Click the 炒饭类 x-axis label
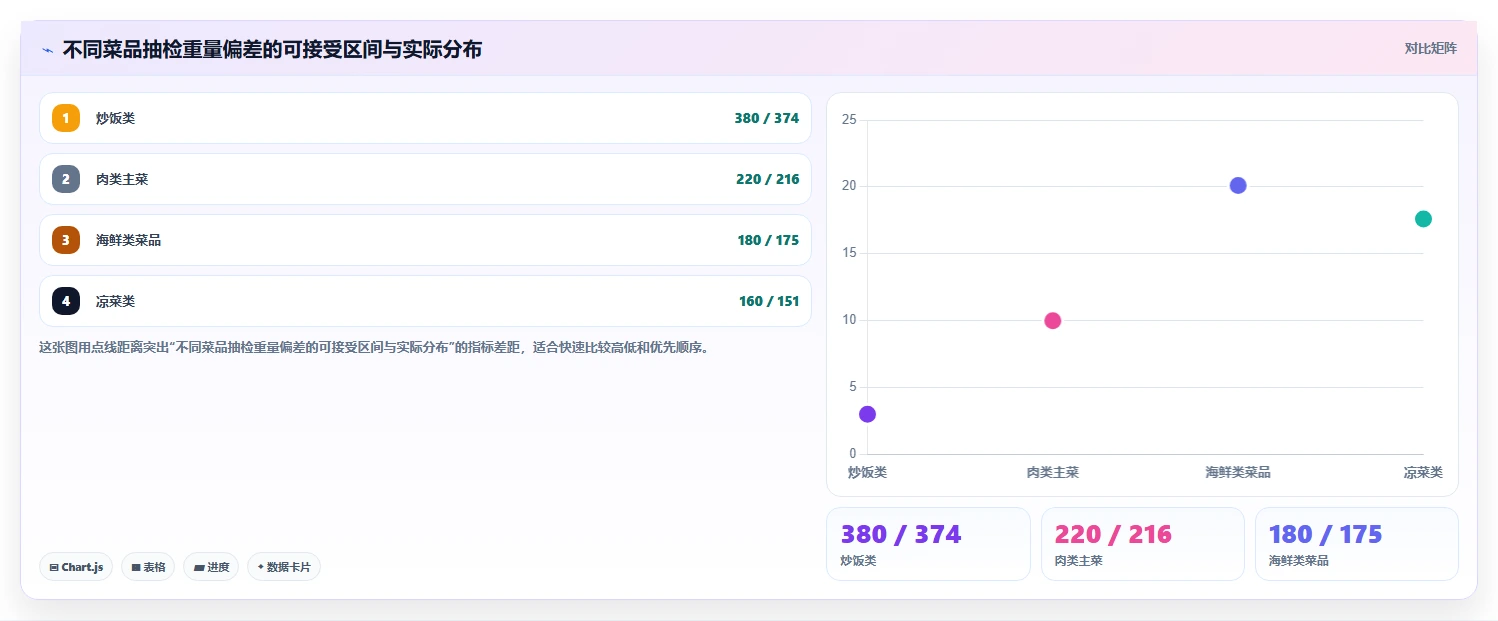 pos(867,472)
